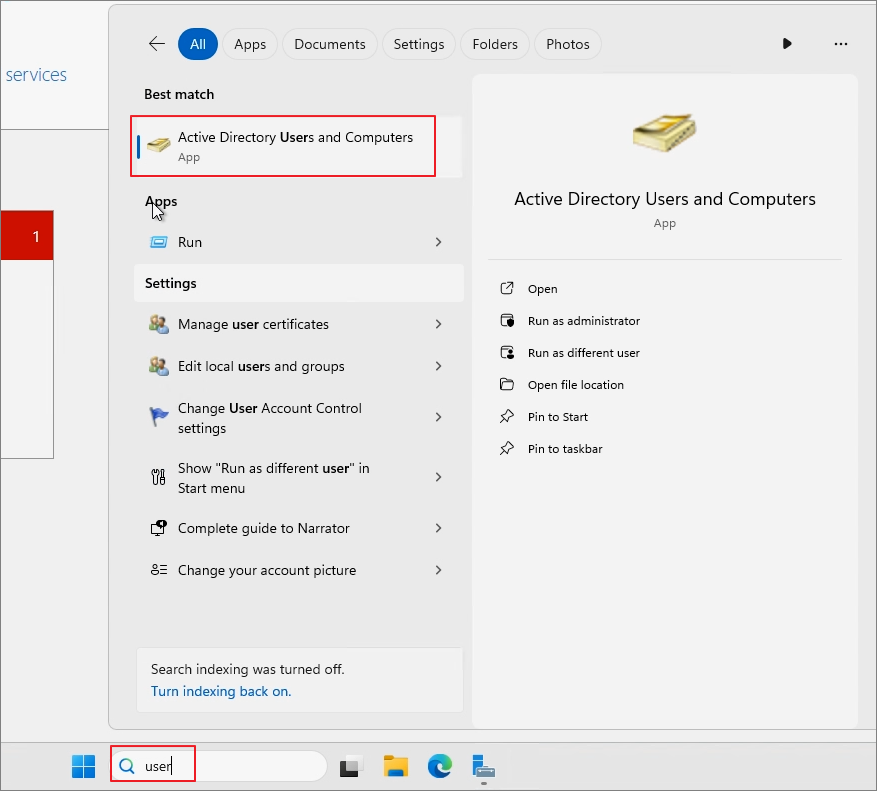877x791 pixels.
Task: Click the services text in background window
Action: (36, 75)
